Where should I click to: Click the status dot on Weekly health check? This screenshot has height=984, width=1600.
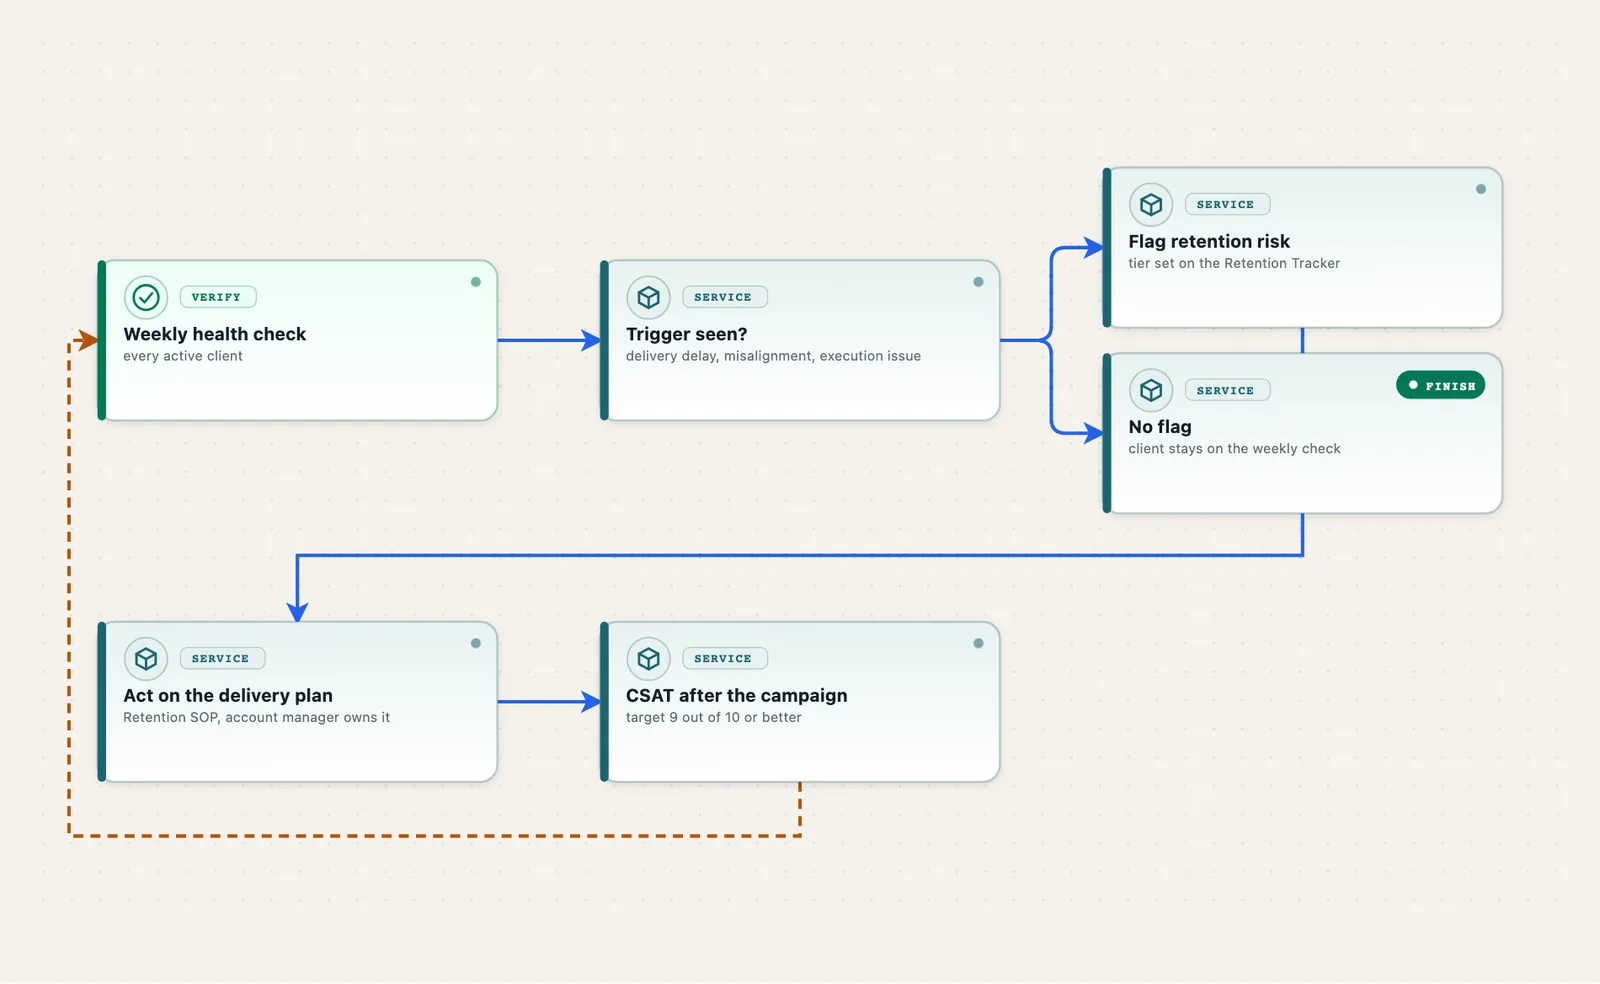point(476,282)
